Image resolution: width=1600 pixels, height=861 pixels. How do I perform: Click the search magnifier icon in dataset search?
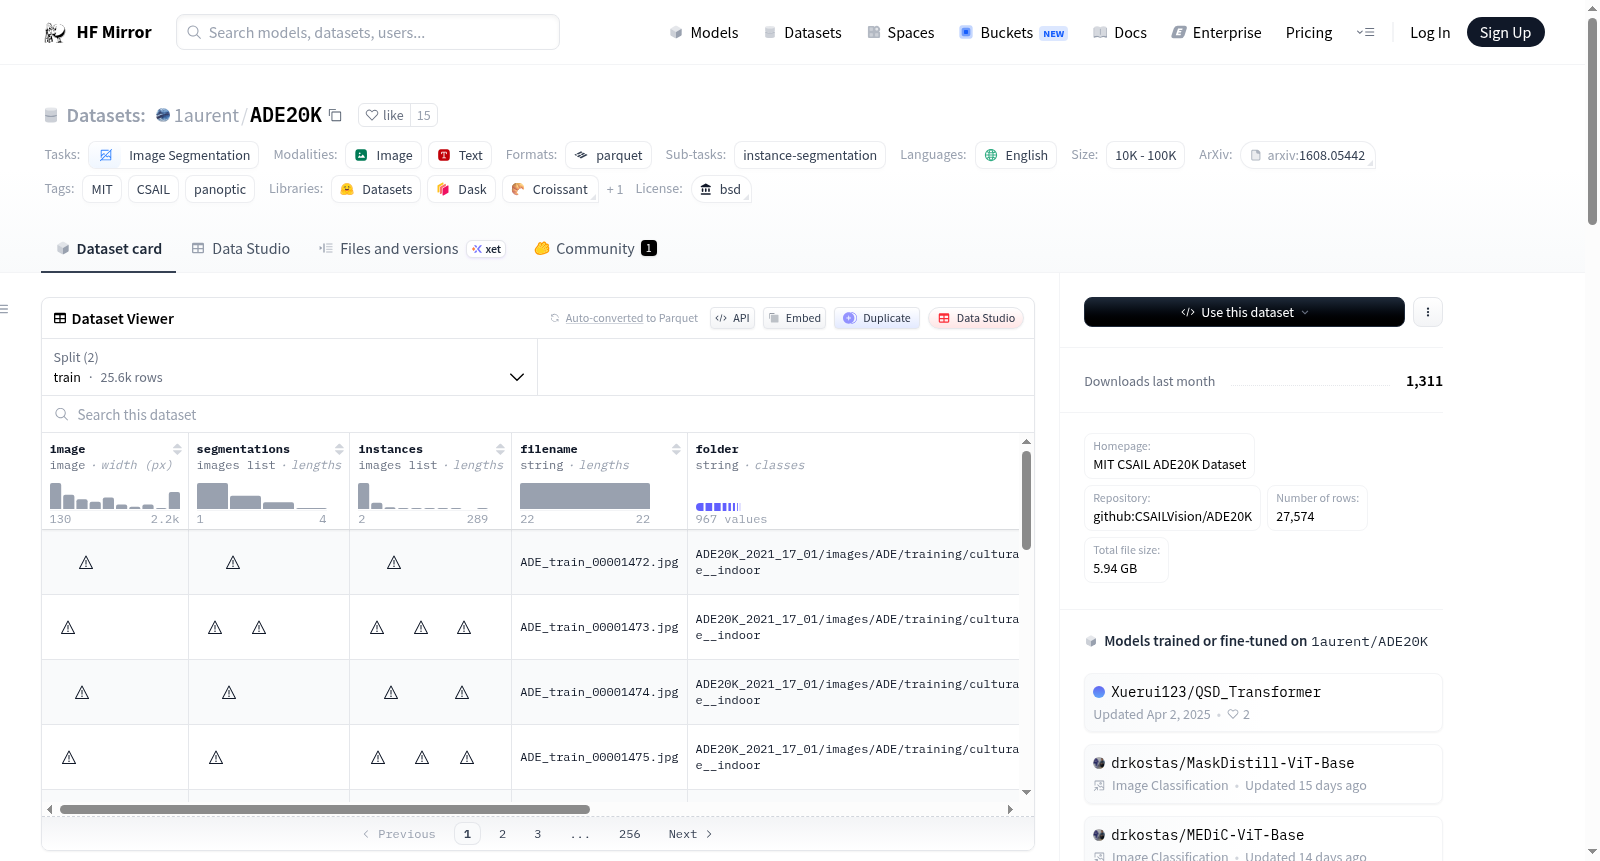coord(62,414)
